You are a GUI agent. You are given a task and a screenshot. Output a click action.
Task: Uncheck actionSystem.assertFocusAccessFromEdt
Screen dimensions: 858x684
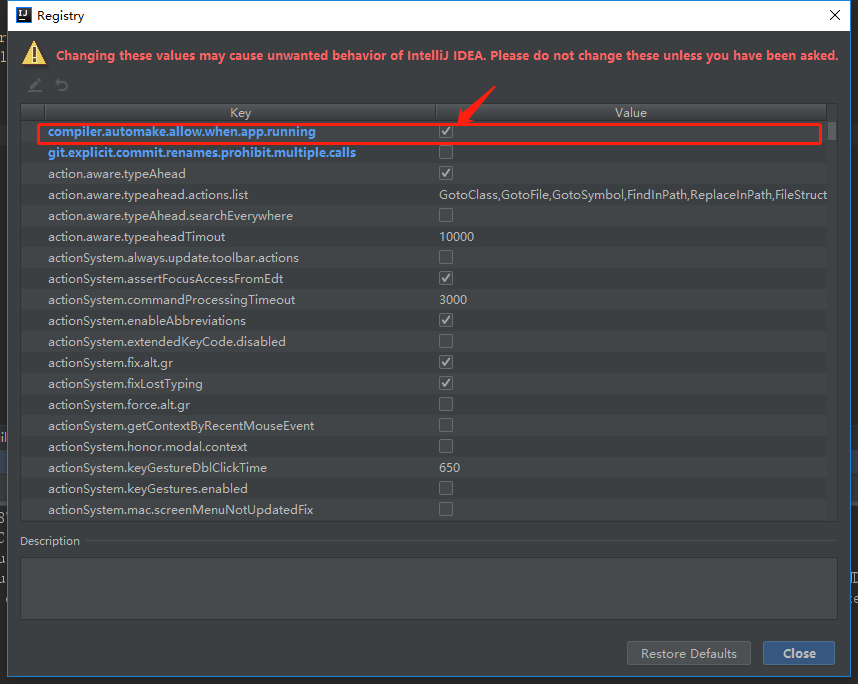pos(445,278)
